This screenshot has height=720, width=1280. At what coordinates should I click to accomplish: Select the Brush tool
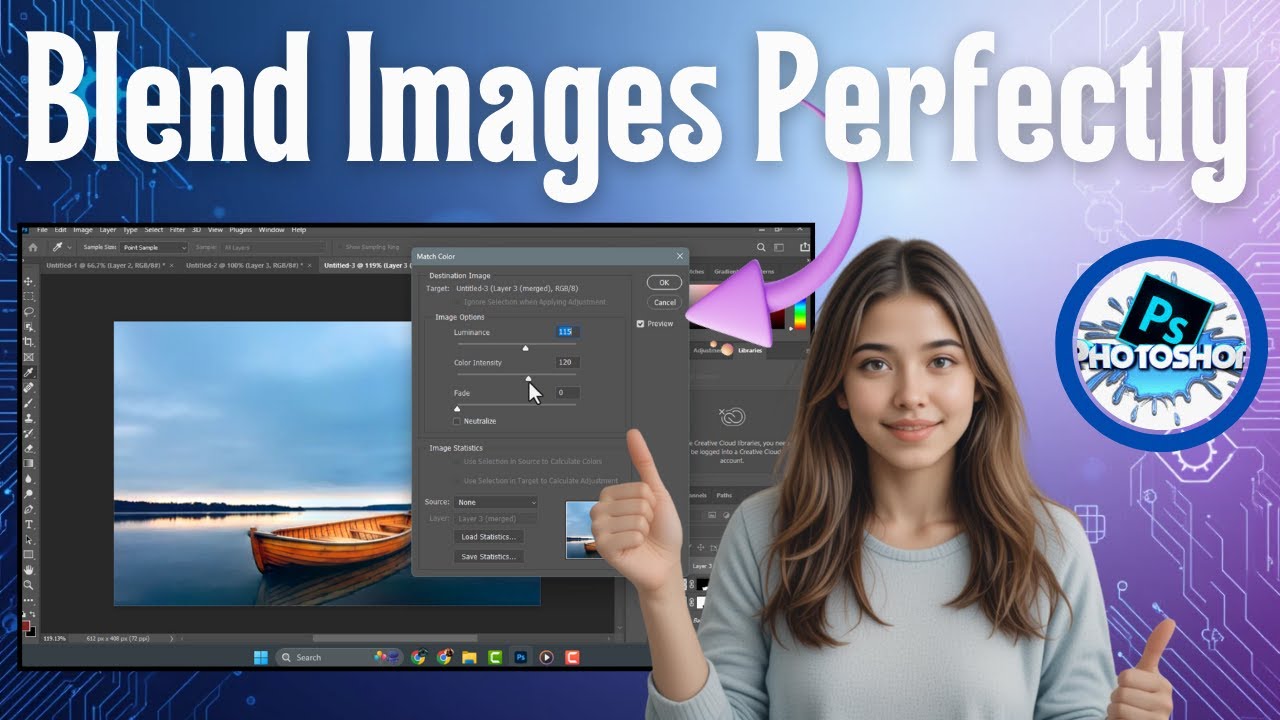(x=29, y=403)
